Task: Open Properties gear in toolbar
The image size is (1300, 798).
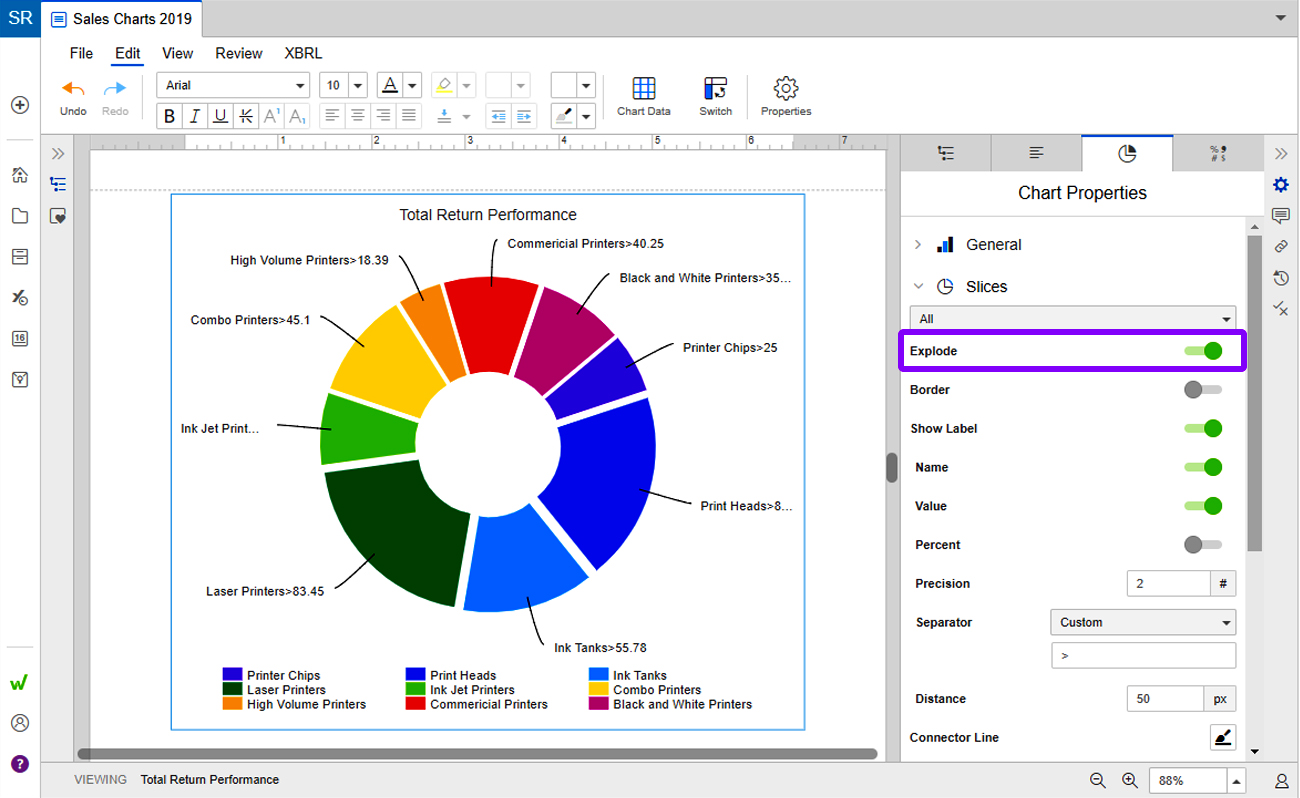Action: tap(786, 97)
